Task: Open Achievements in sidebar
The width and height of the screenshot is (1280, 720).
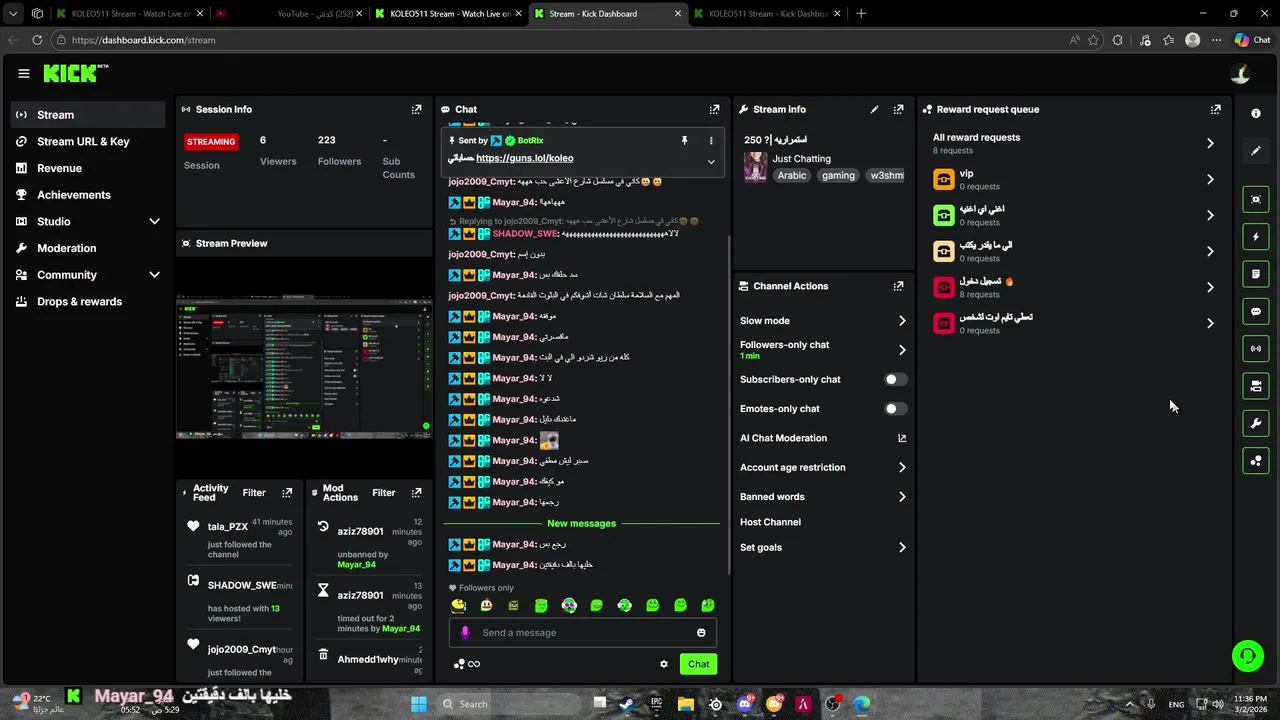Action: [x=88, y=195]
